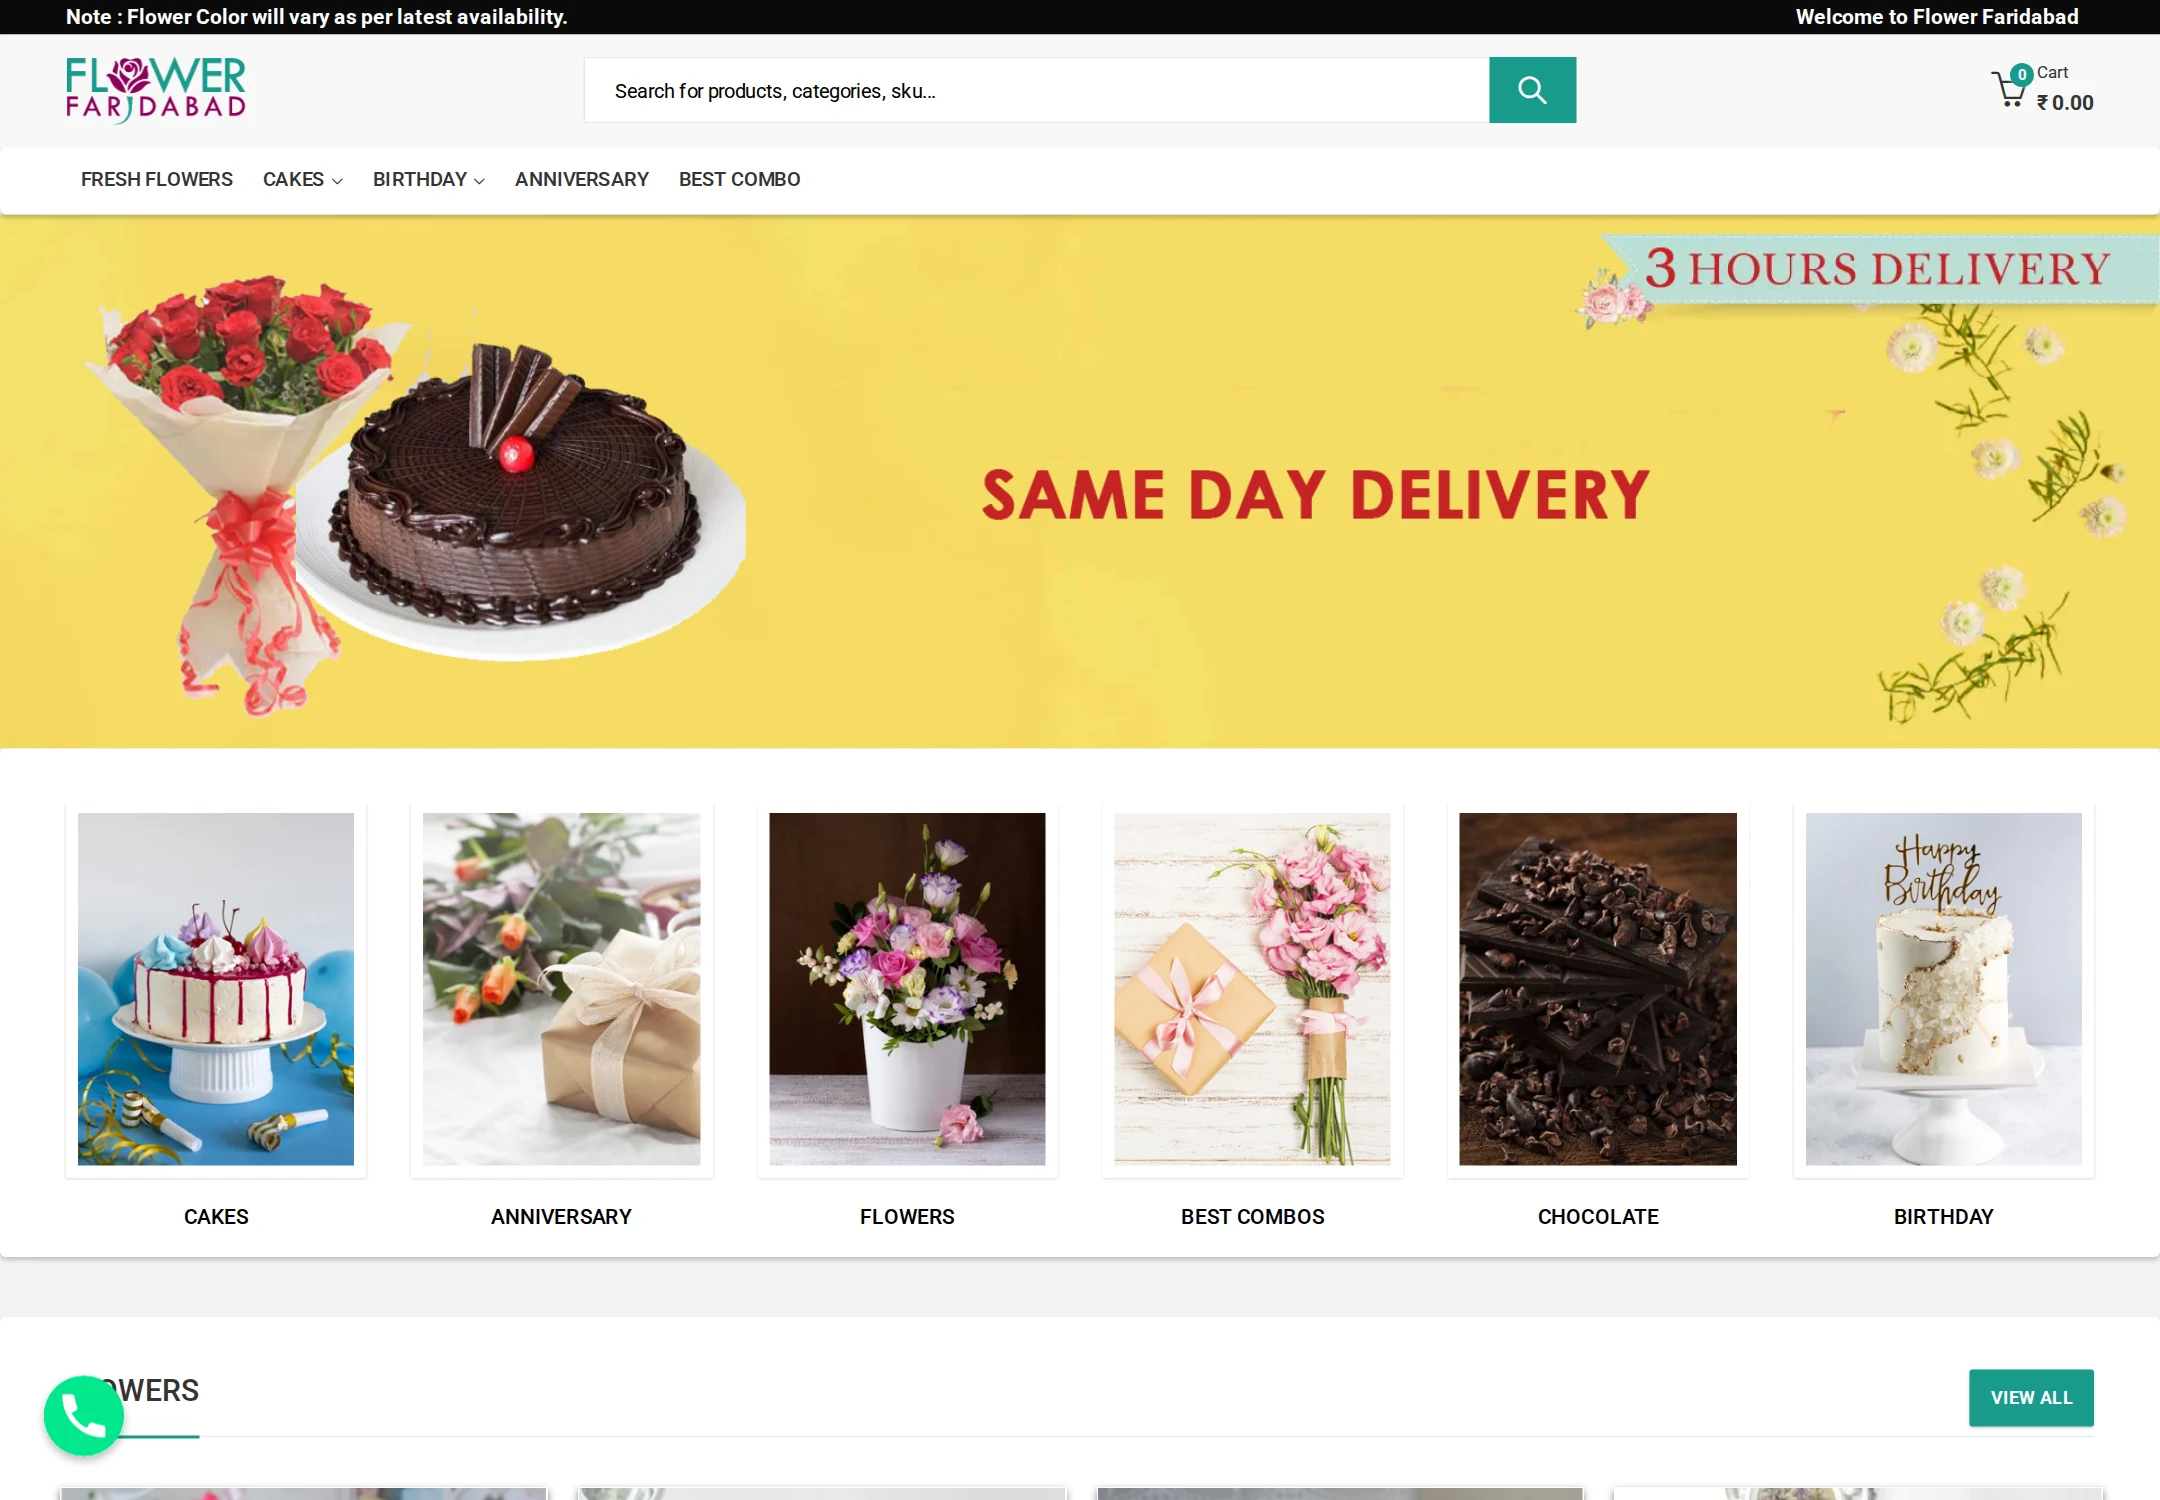
Task: Expand the Birthday menu dropdown
Action: [x=428, y=179]
